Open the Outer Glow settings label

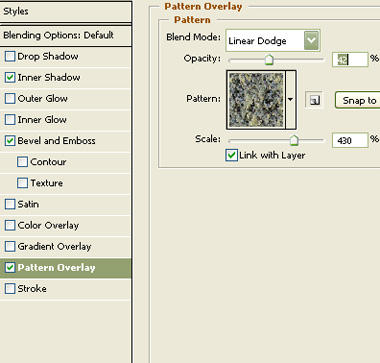tap(42, 98)
